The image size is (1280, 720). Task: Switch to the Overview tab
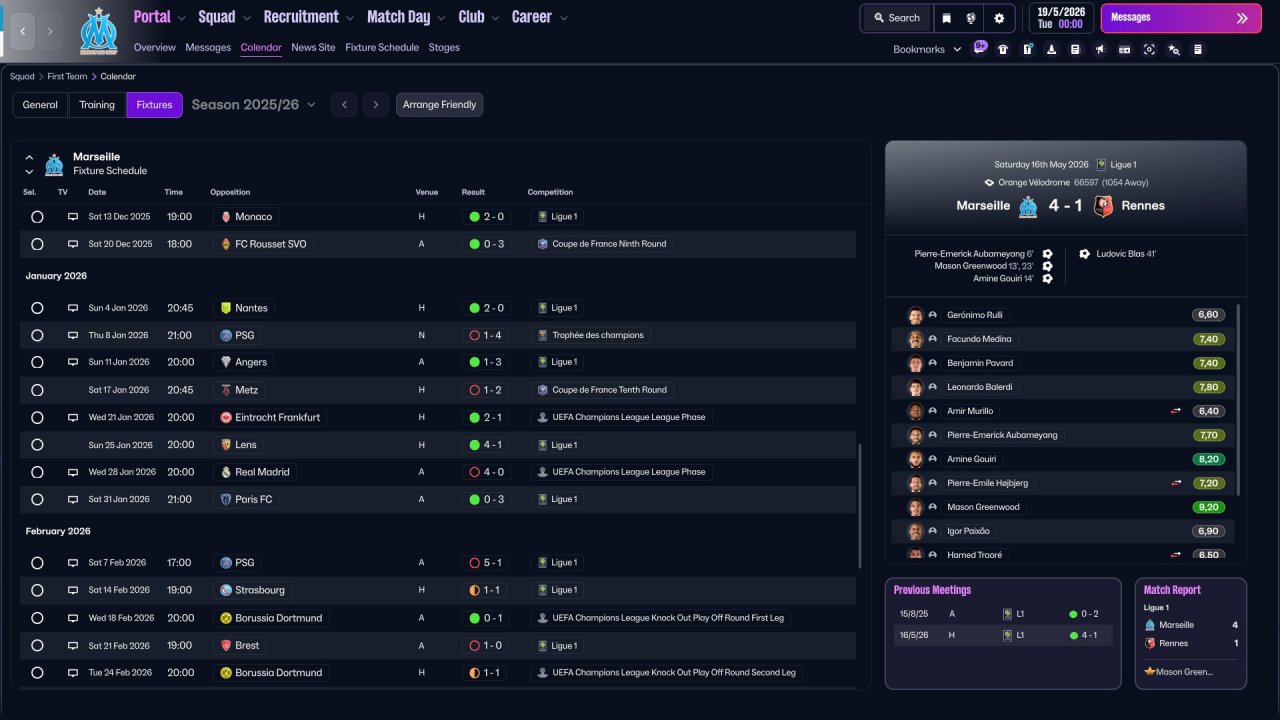pyautogui.click(x=154, y=47)
